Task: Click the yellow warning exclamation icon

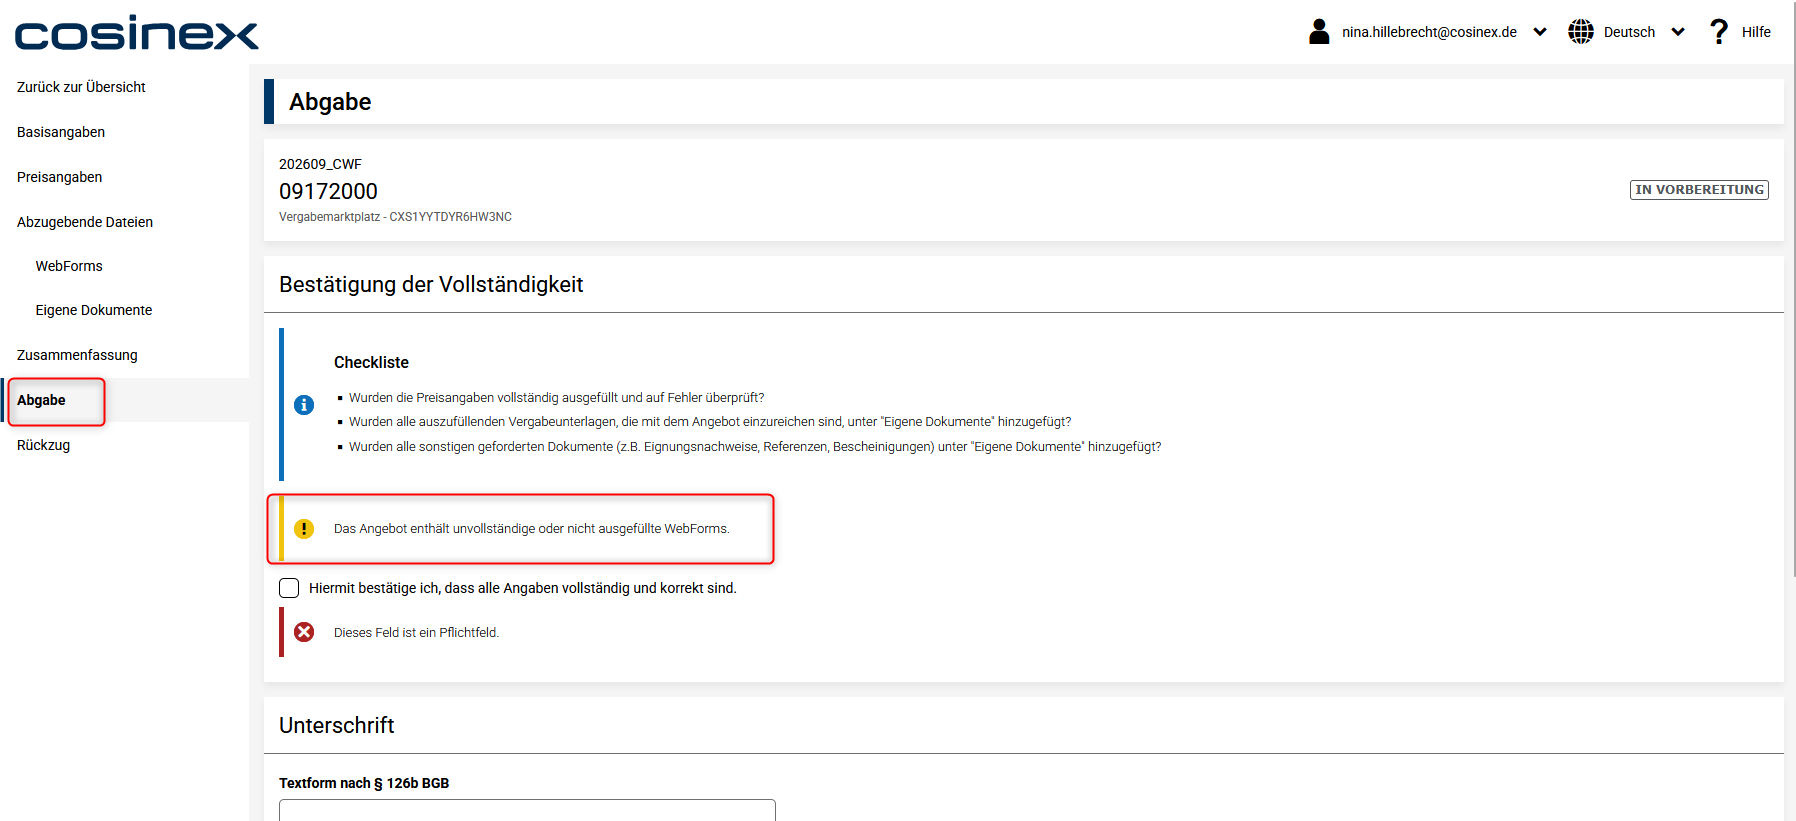Action: point(304,529)
